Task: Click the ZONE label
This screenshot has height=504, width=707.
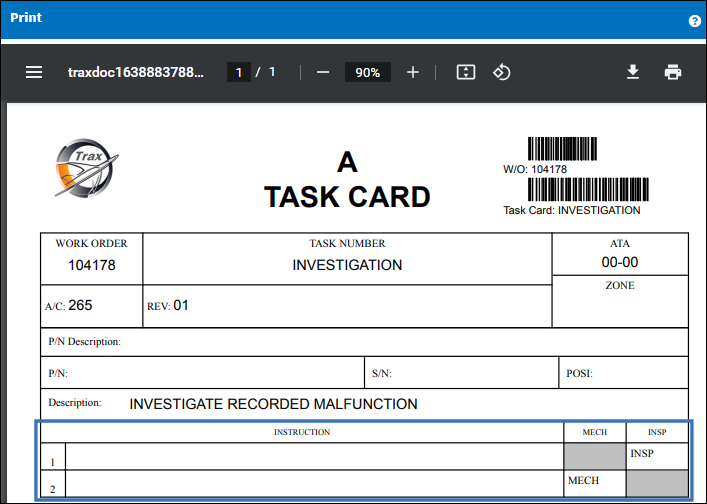Action: (620, 285)
